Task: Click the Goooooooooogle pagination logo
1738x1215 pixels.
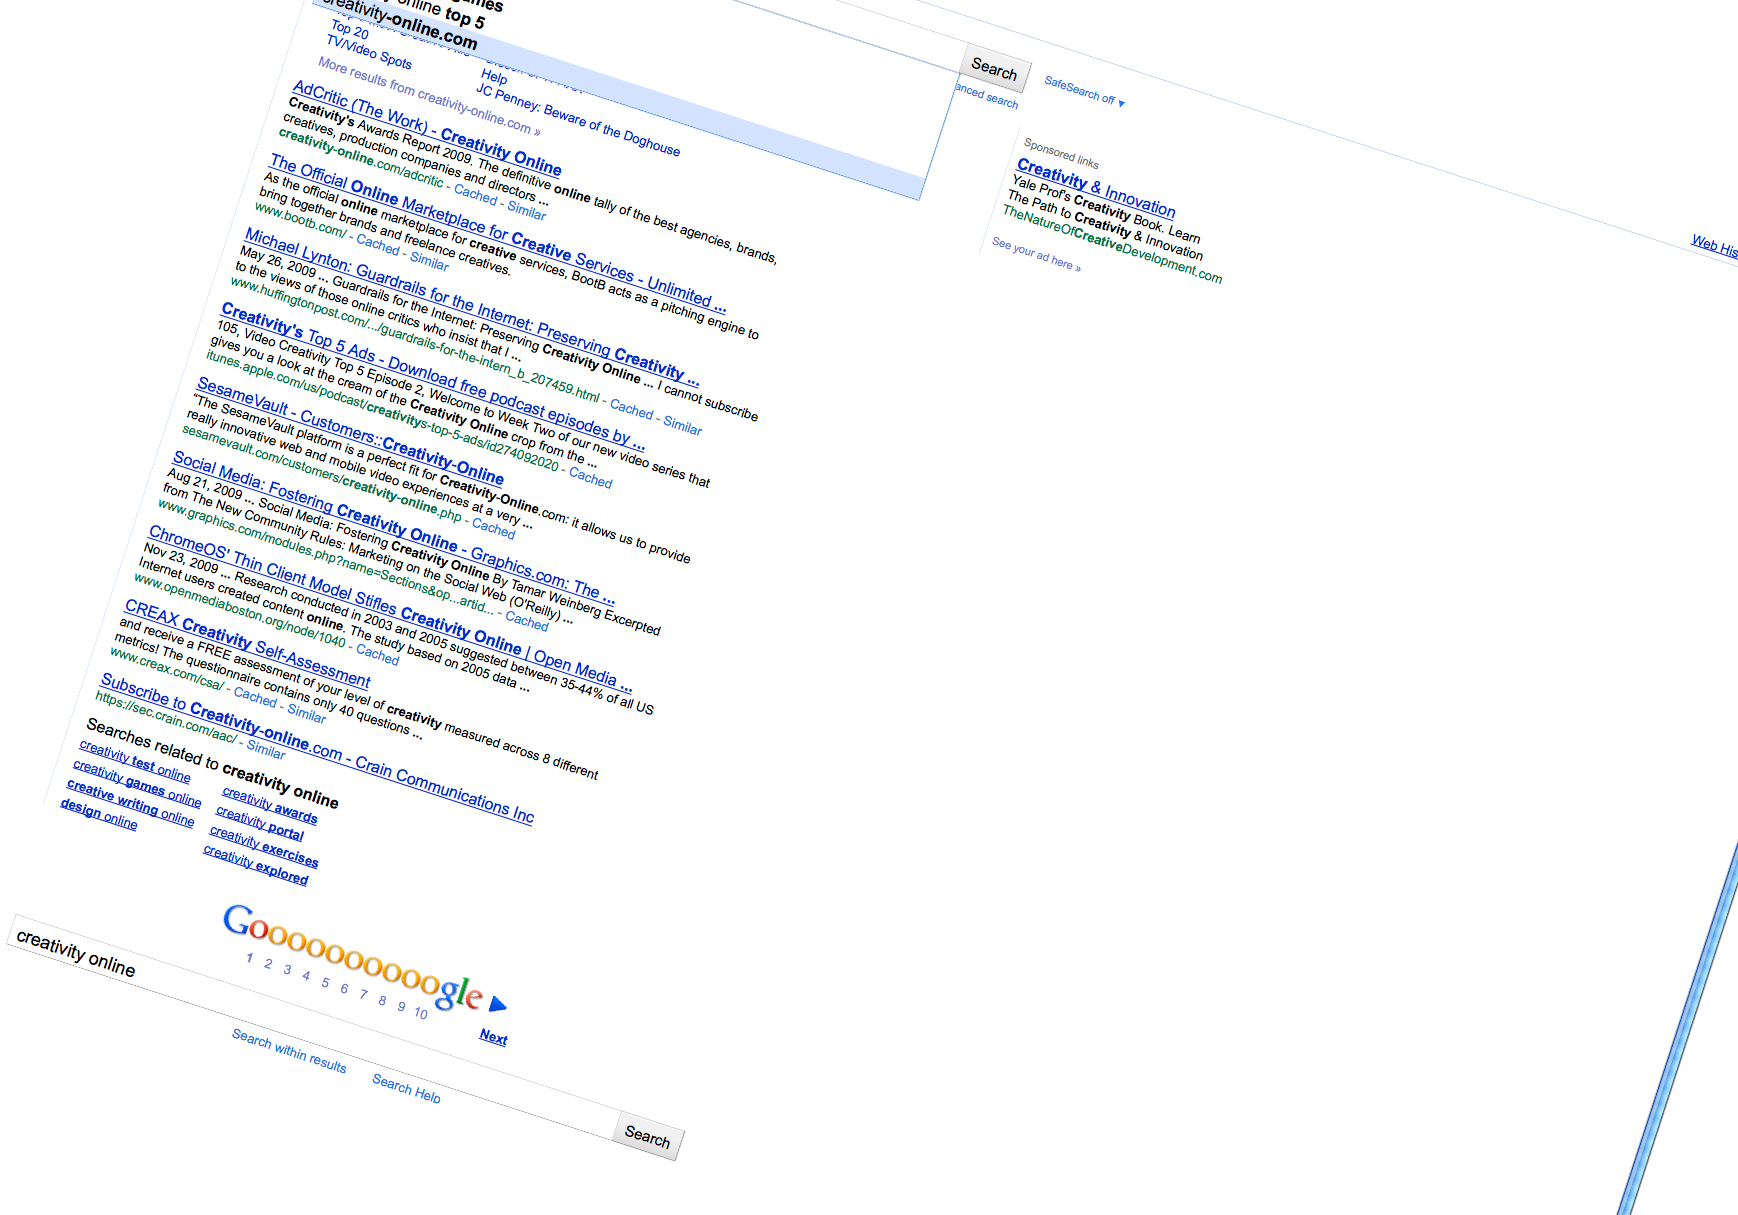Action: tap(352, 956)
